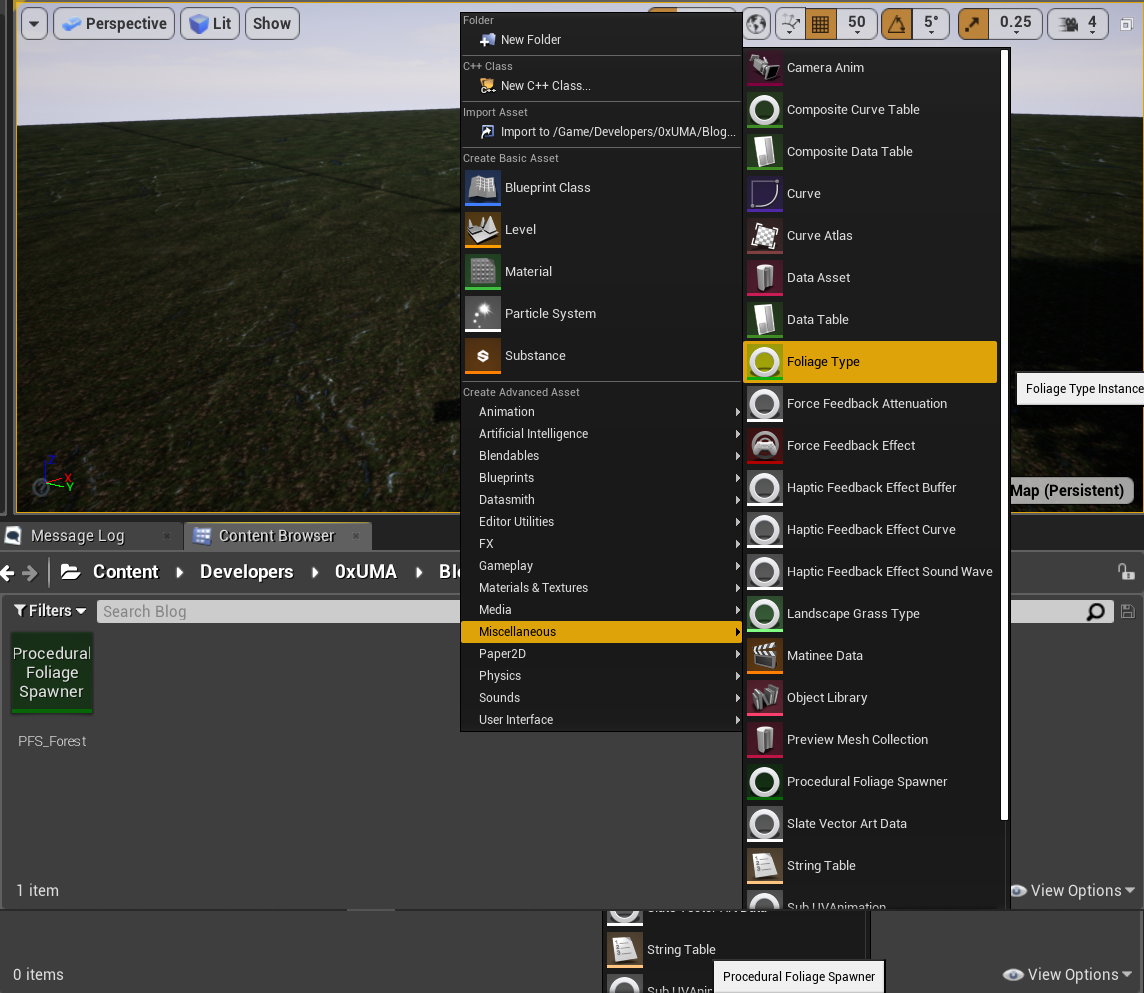Select Landscape Grass Type entry
The height and width of the screenshot is (993, 1144).
(870, 614)
